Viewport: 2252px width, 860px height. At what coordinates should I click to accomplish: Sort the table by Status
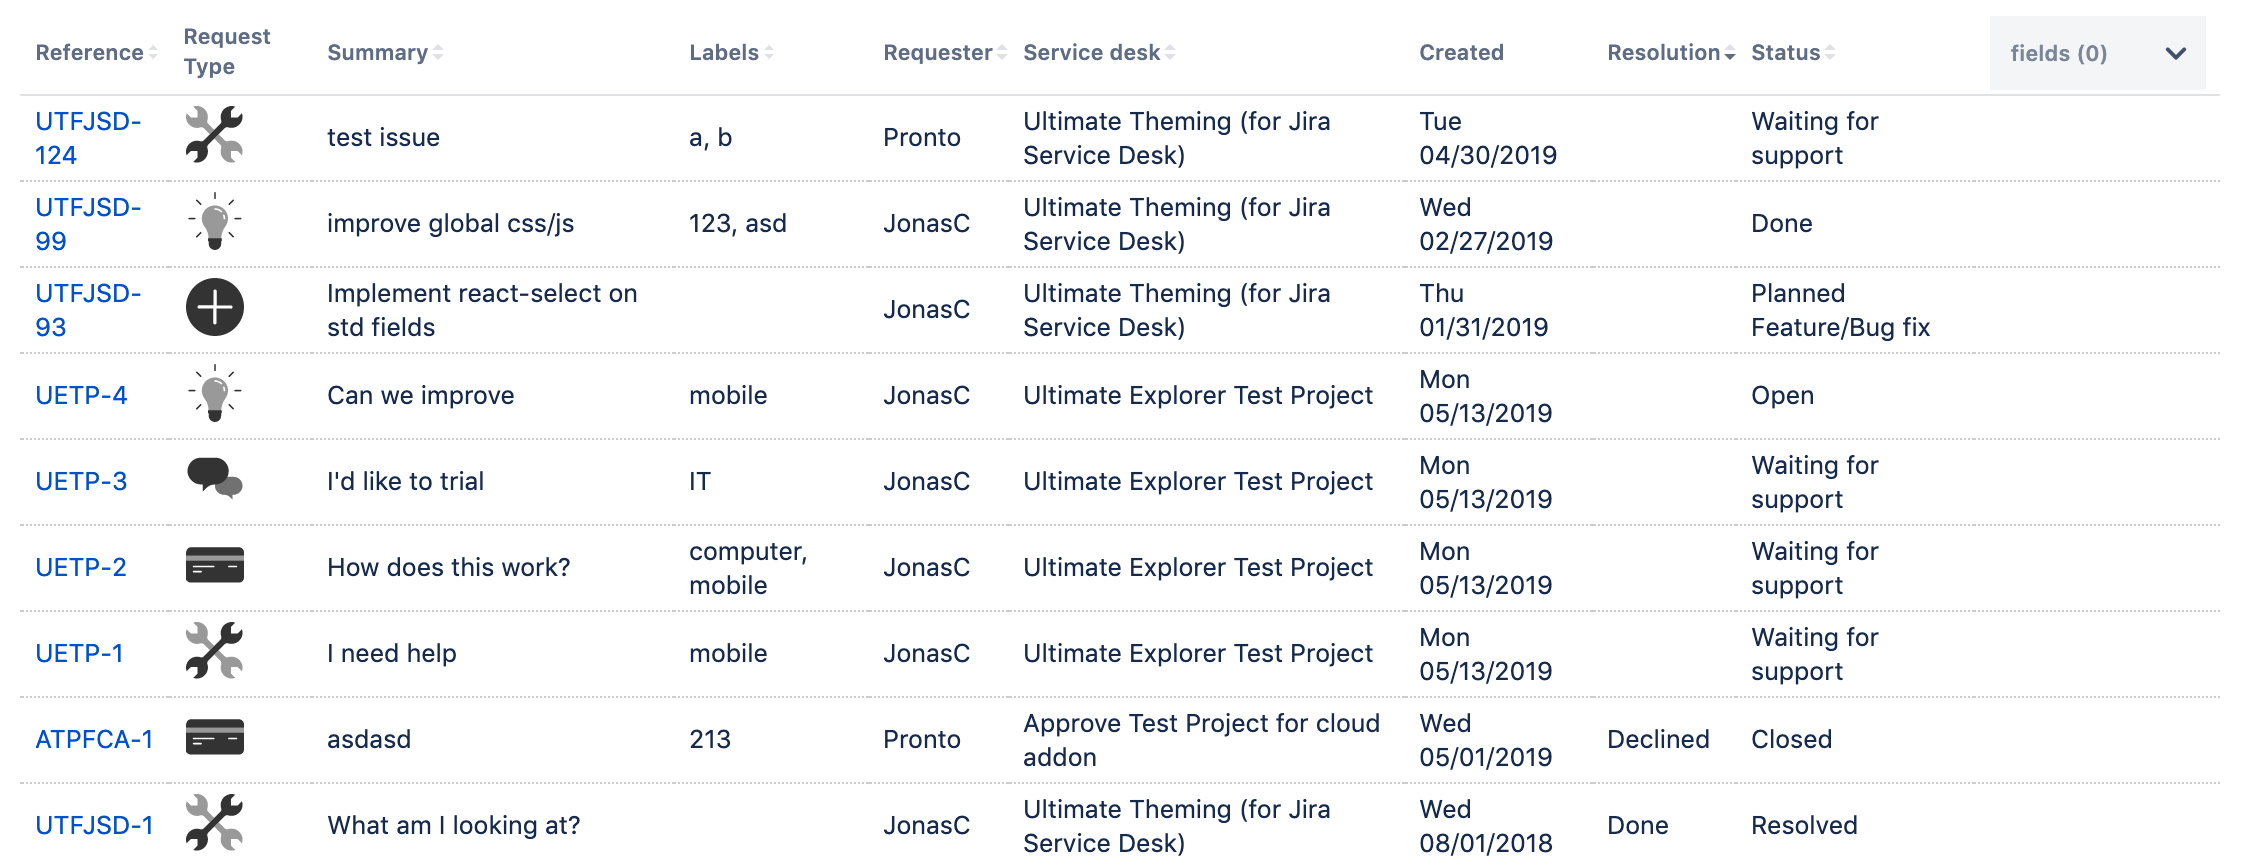(1793, 53)
